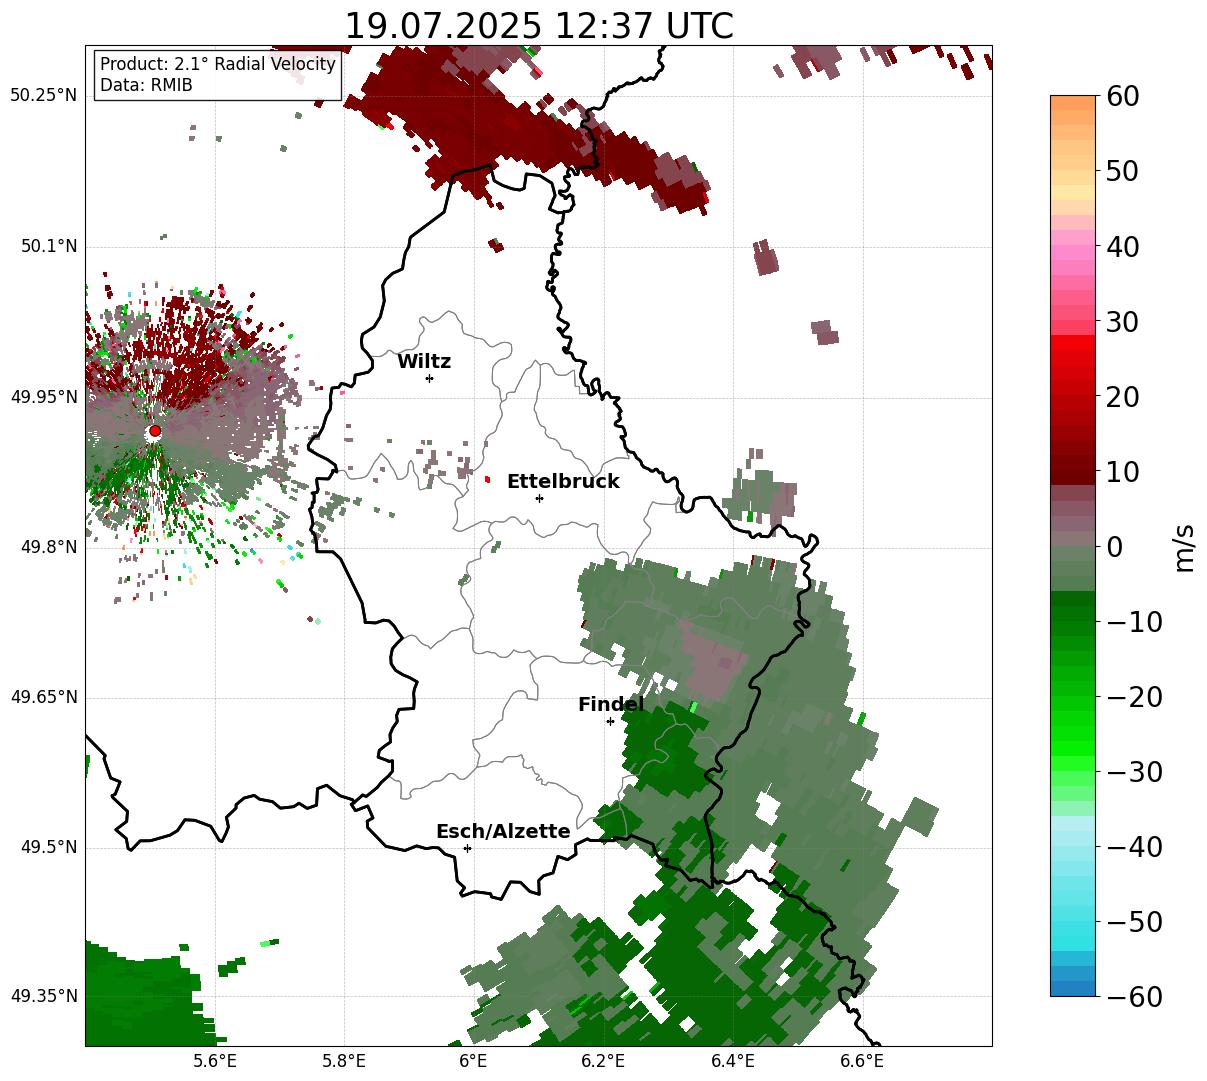Click the title '19.07.2025 12:37 UTC'
This screenshot has width=1207, height=1081.
[539, 26]
